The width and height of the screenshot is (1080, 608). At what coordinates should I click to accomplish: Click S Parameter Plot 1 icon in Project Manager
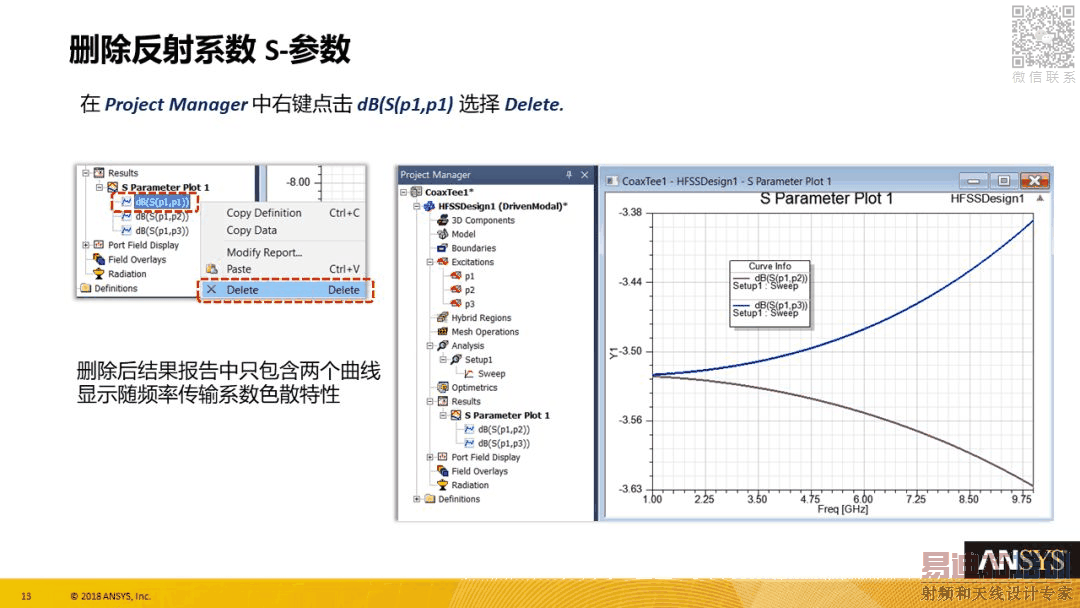click(456, 415)
